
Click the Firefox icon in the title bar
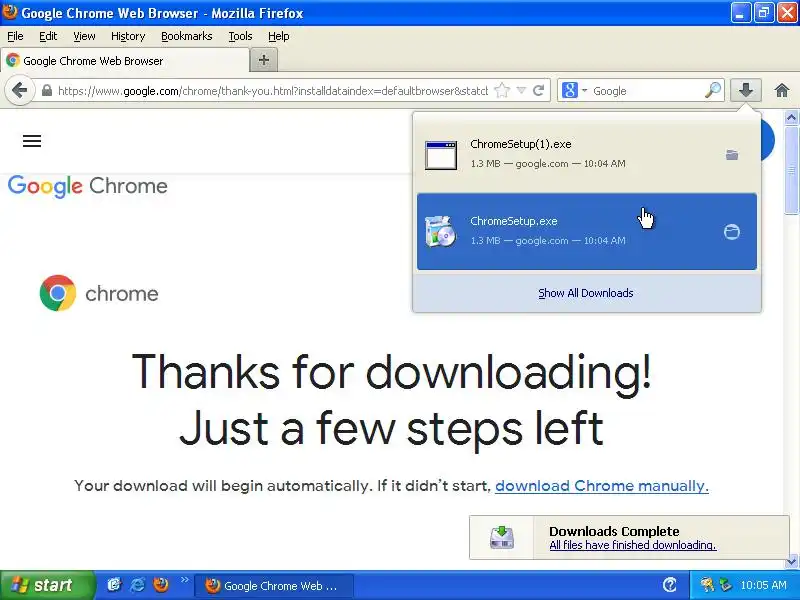10,12
